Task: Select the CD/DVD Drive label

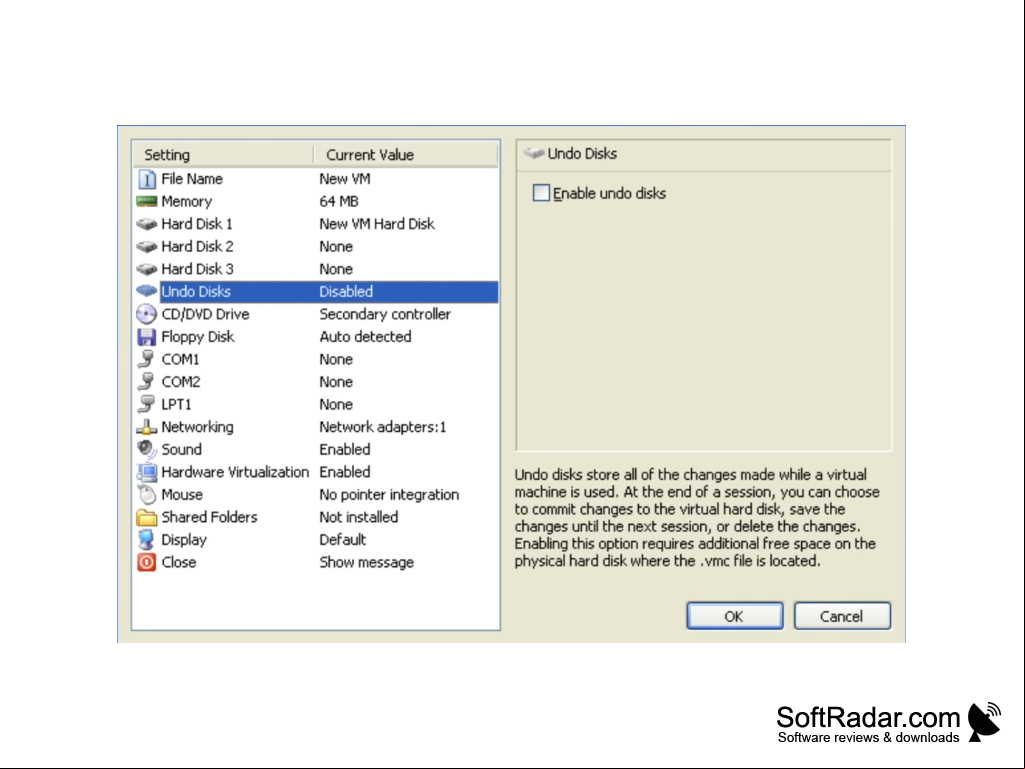Action: point(205,315)
